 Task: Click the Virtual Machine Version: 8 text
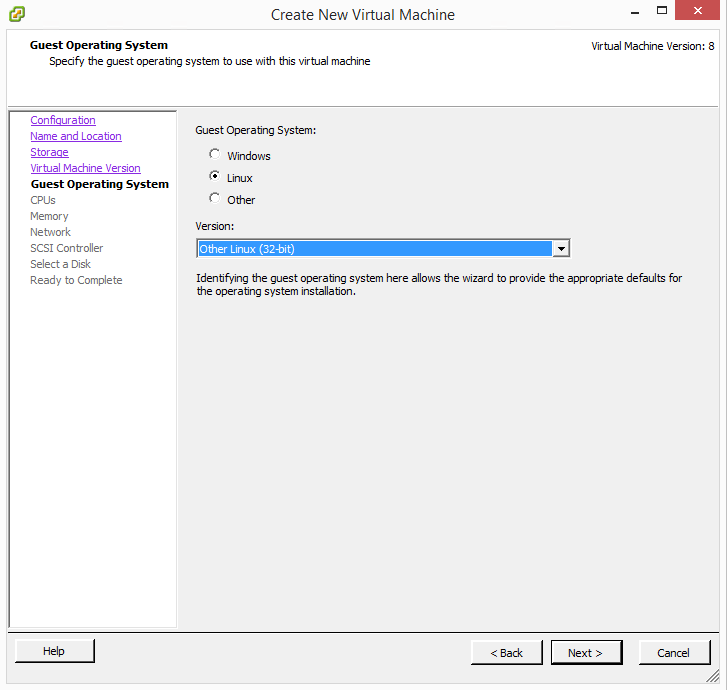click(653, 46)
